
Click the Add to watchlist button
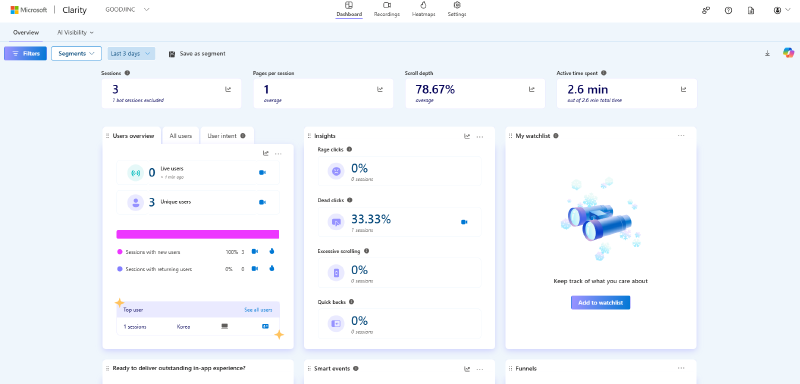pos(601,302)
